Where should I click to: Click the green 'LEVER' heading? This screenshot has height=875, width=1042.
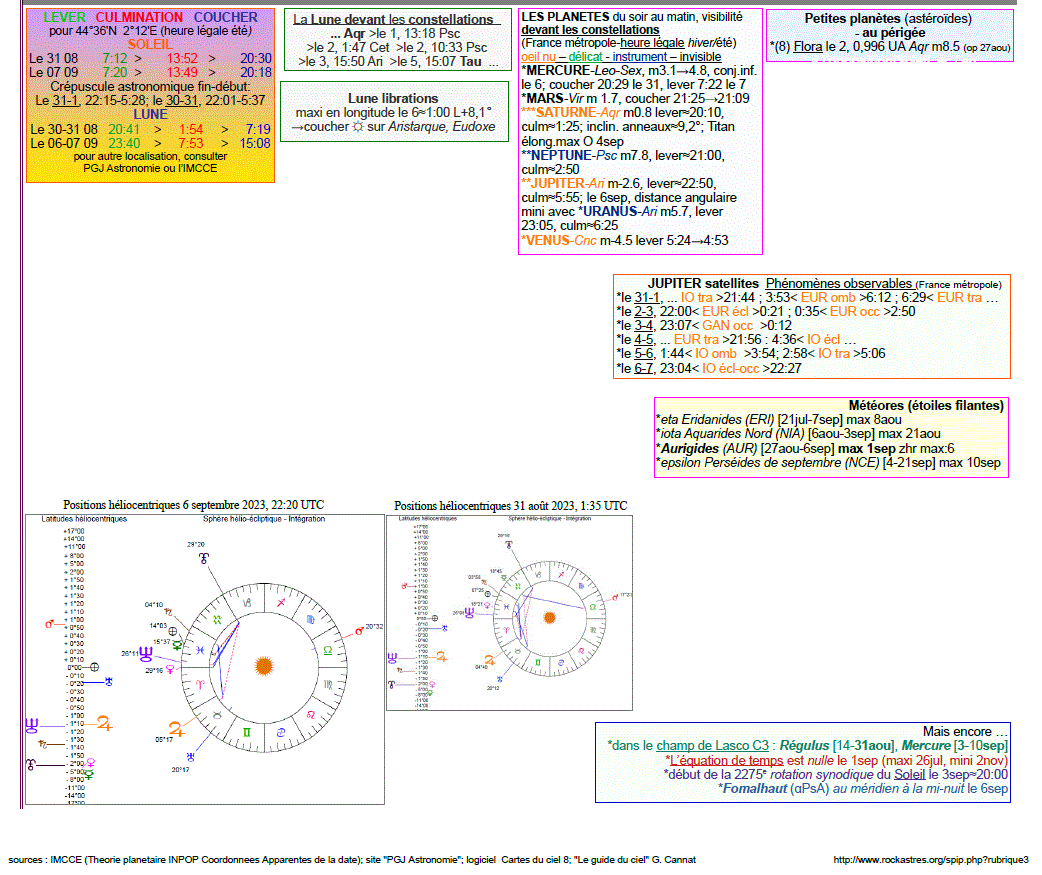[x=64, y=17]
